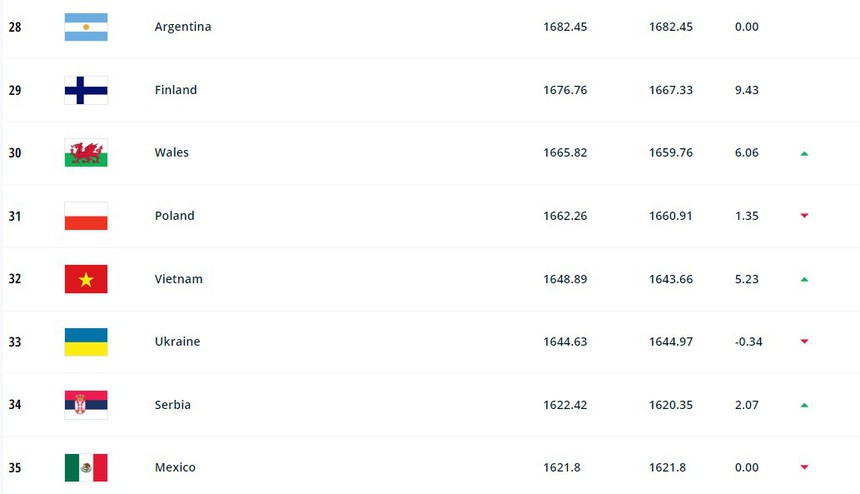
Task: Click the green up arrow for Serbia
Action: pos(804,405)
